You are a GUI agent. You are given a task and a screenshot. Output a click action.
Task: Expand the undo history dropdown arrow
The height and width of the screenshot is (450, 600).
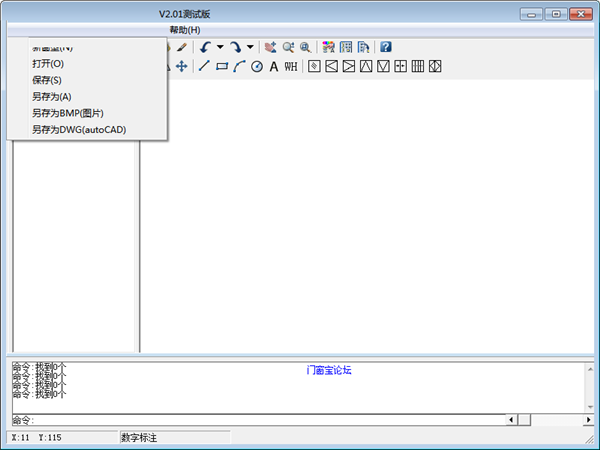pos(220,47)
